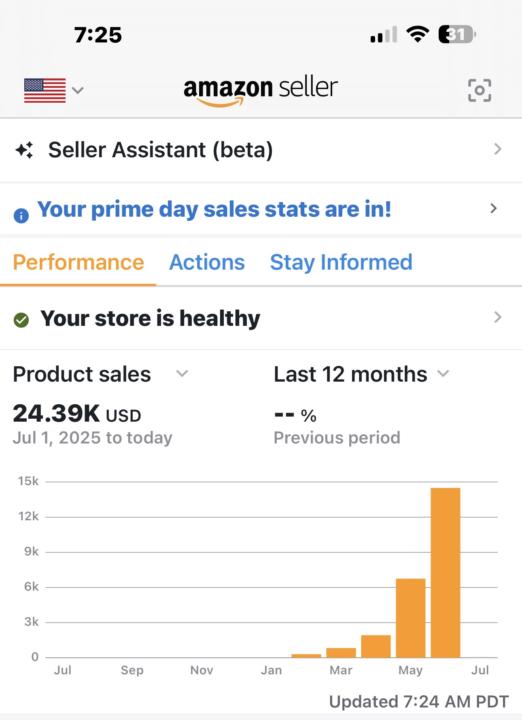The width and height of the screenshot is (522, 720).
Task: Select the May sales bar
Action: coord(410,618)
